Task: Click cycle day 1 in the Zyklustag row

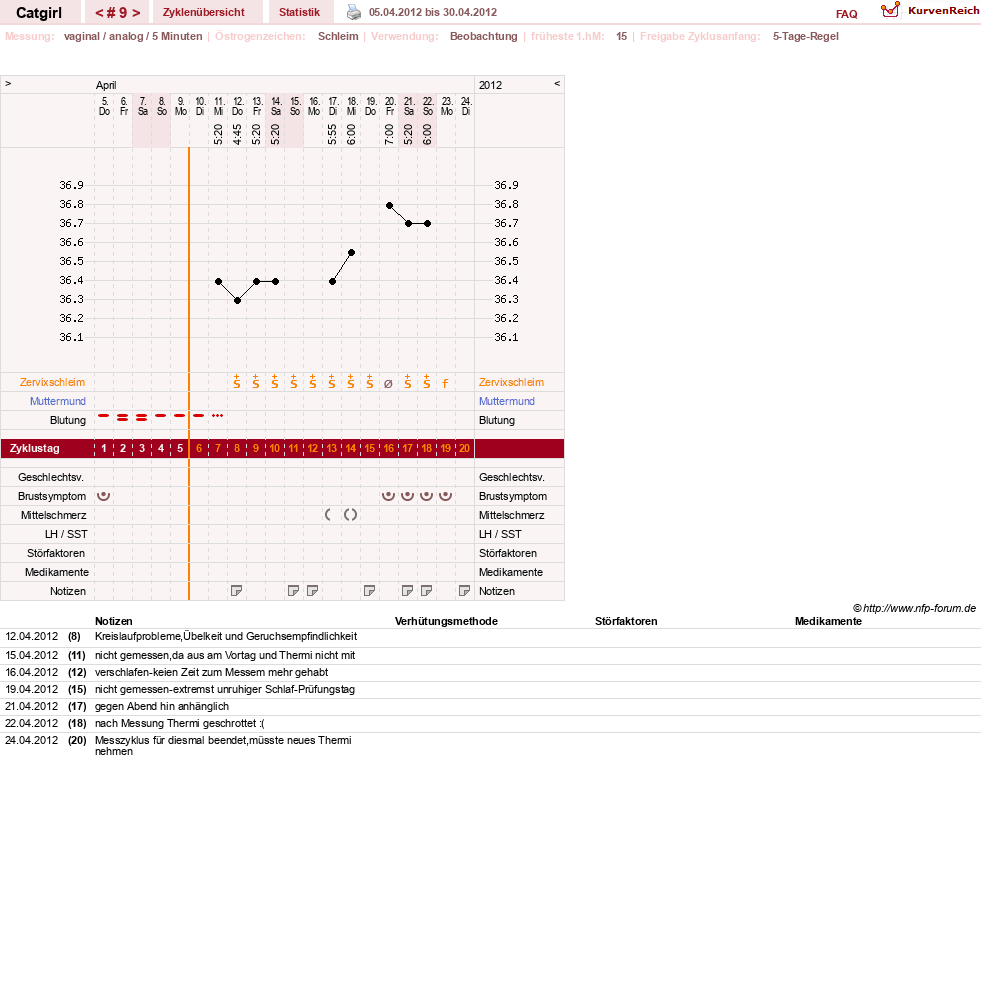Action: [x=103, y=448]
